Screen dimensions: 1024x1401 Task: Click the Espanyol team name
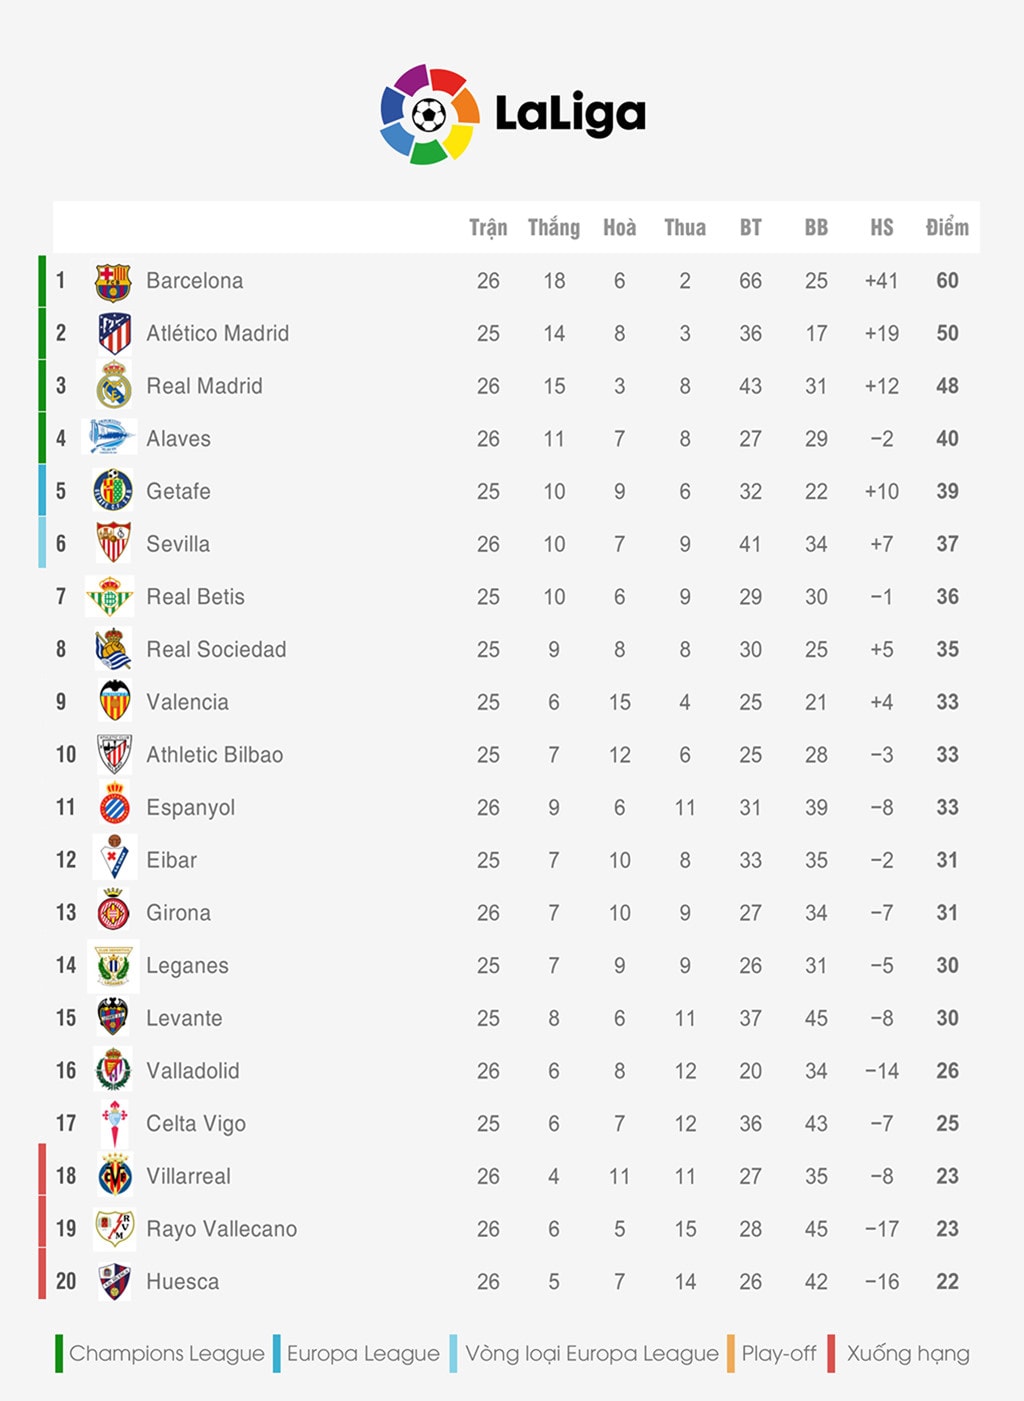pyautogui.click(x=190, y=808)
